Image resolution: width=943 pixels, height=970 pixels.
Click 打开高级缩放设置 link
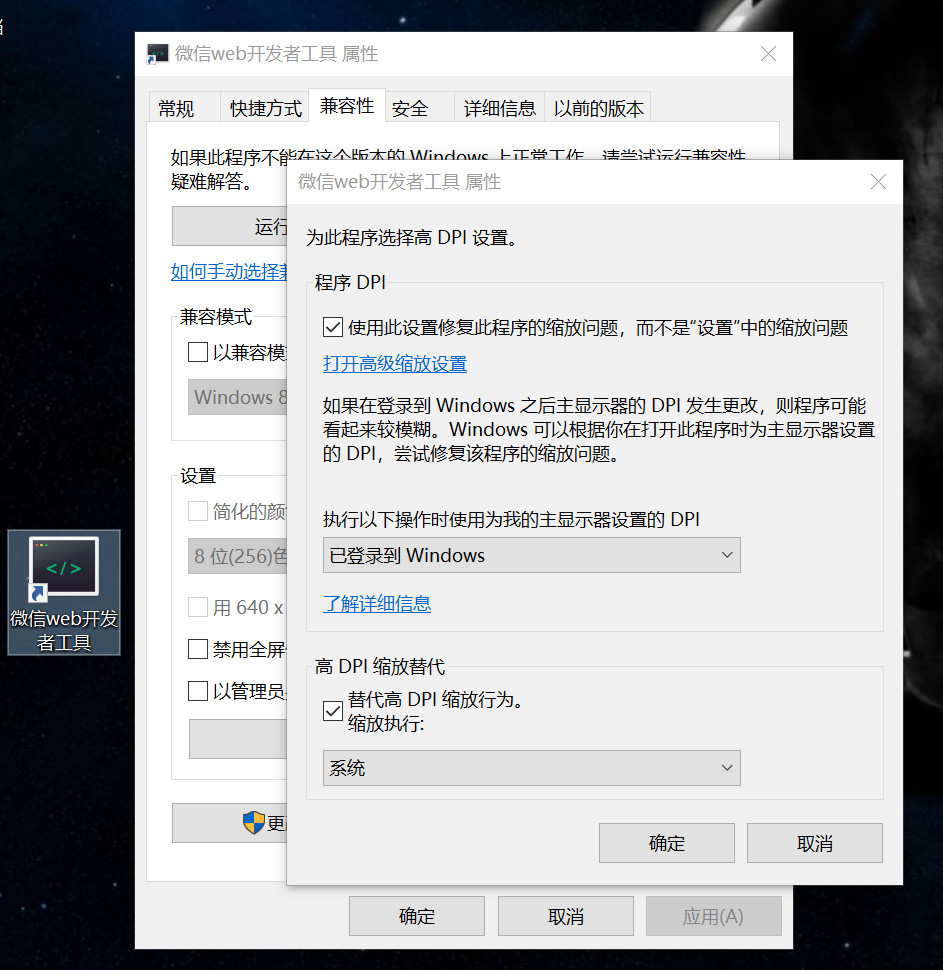[395, 364]
